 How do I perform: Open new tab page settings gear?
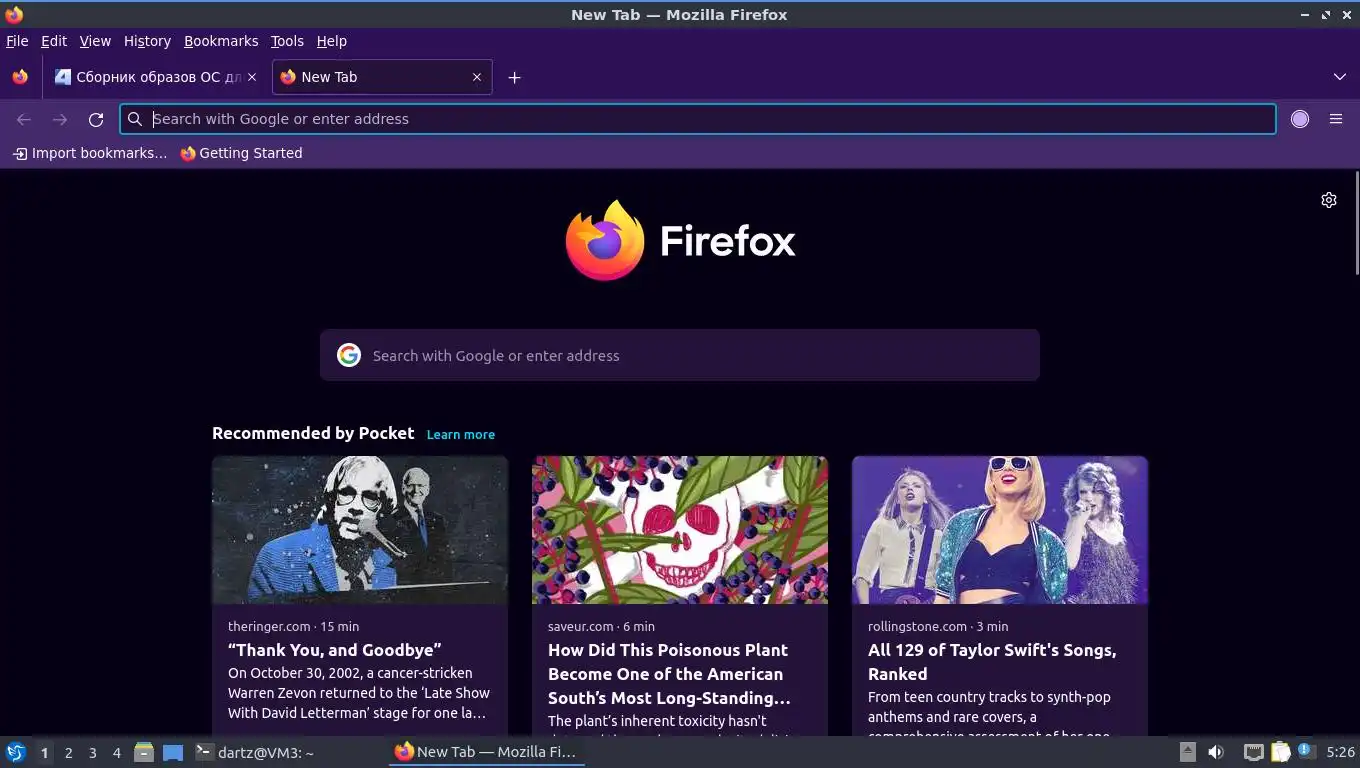1329,200
